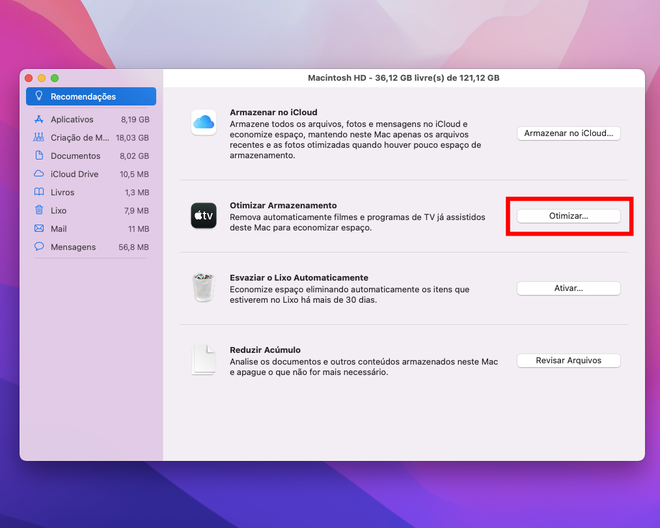Click the Otimizar Armazenamento heading
The width and height of the screenshot is (660, 528).
point(283,205)
